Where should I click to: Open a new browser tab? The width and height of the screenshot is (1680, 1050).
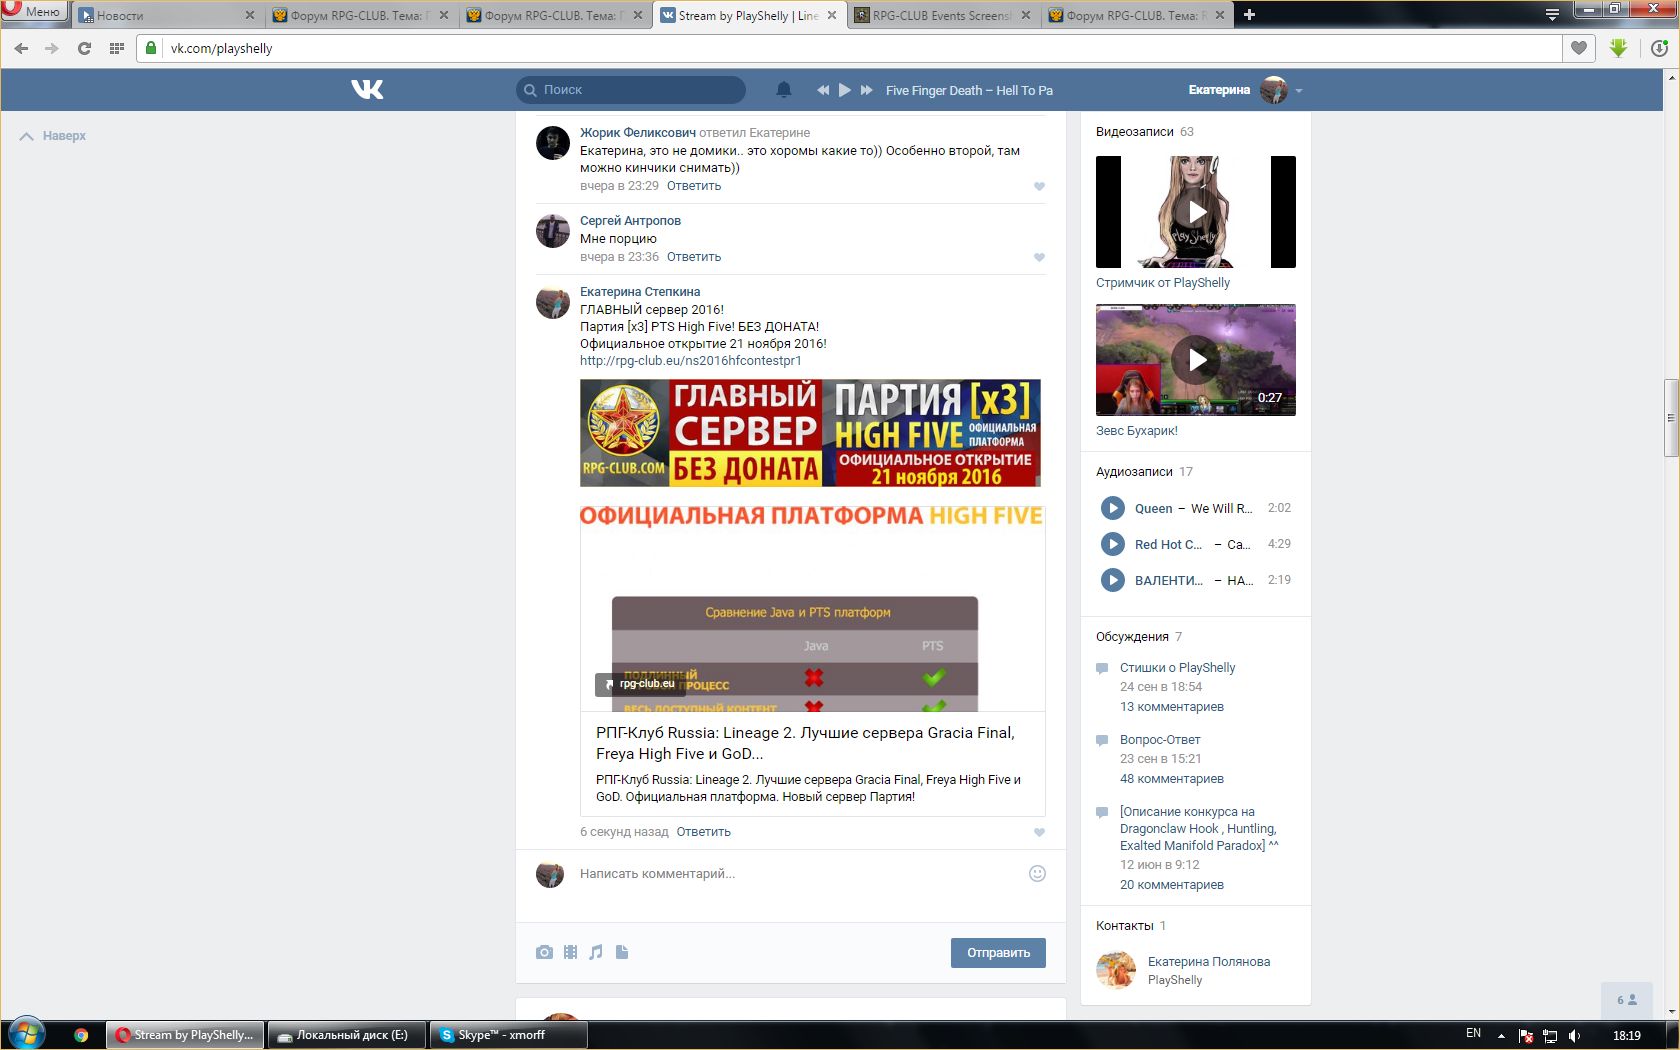pos(1249,14)
